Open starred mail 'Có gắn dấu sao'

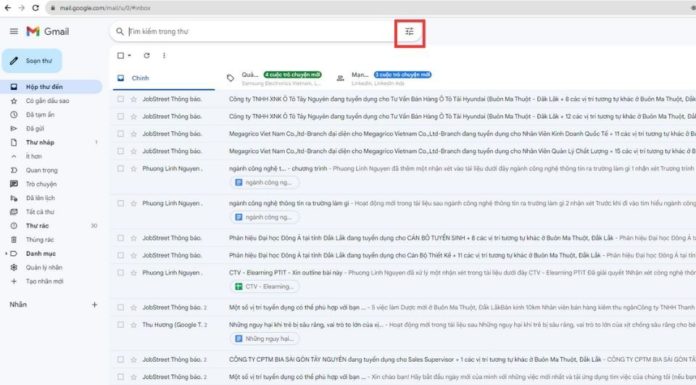[x=47, y=101]
